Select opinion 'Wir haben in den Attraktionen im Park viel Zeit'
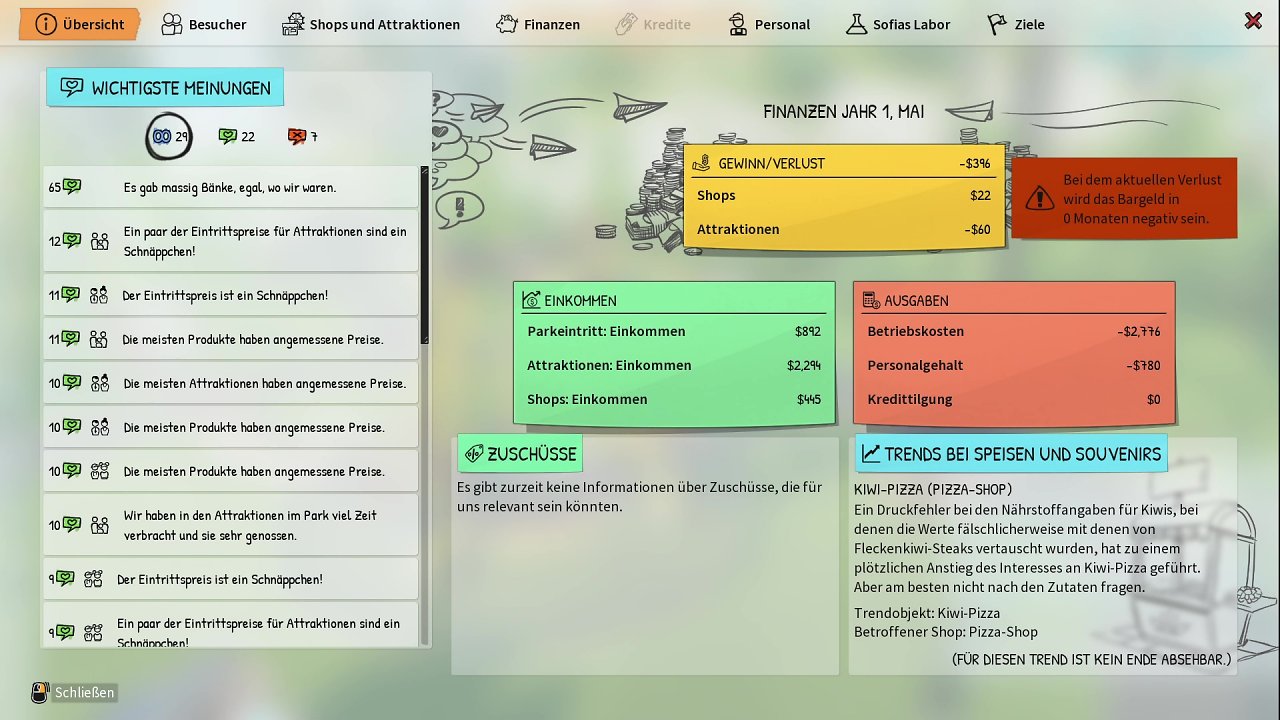1280x720 pixels. (230, 525)
